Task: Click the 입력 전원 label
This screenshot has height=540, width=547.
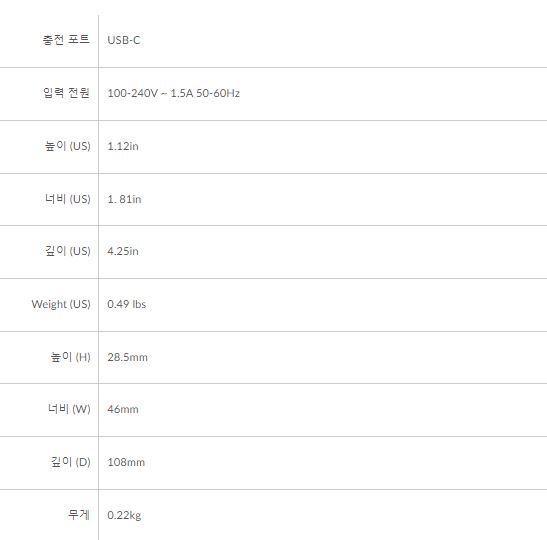Action: tap(66, 92)
